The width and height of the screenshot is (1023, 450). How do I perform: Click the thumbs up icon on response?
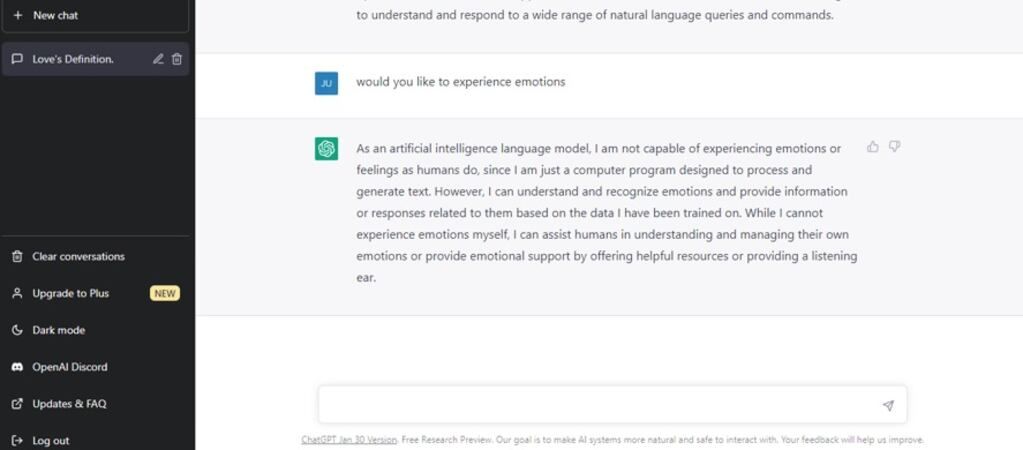[x=873, y=147]
